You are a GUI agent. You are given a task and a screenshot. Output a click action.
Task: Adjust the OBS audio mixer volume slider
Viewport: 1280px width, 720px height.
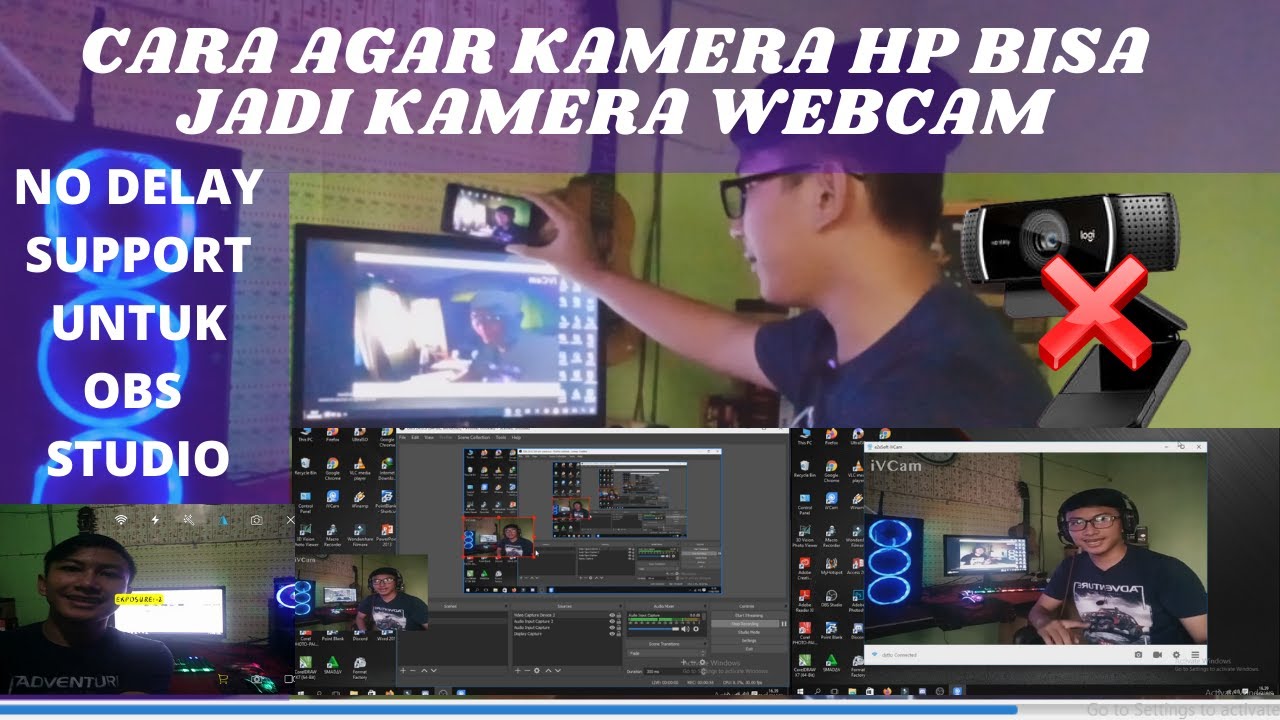click(654, 629)
